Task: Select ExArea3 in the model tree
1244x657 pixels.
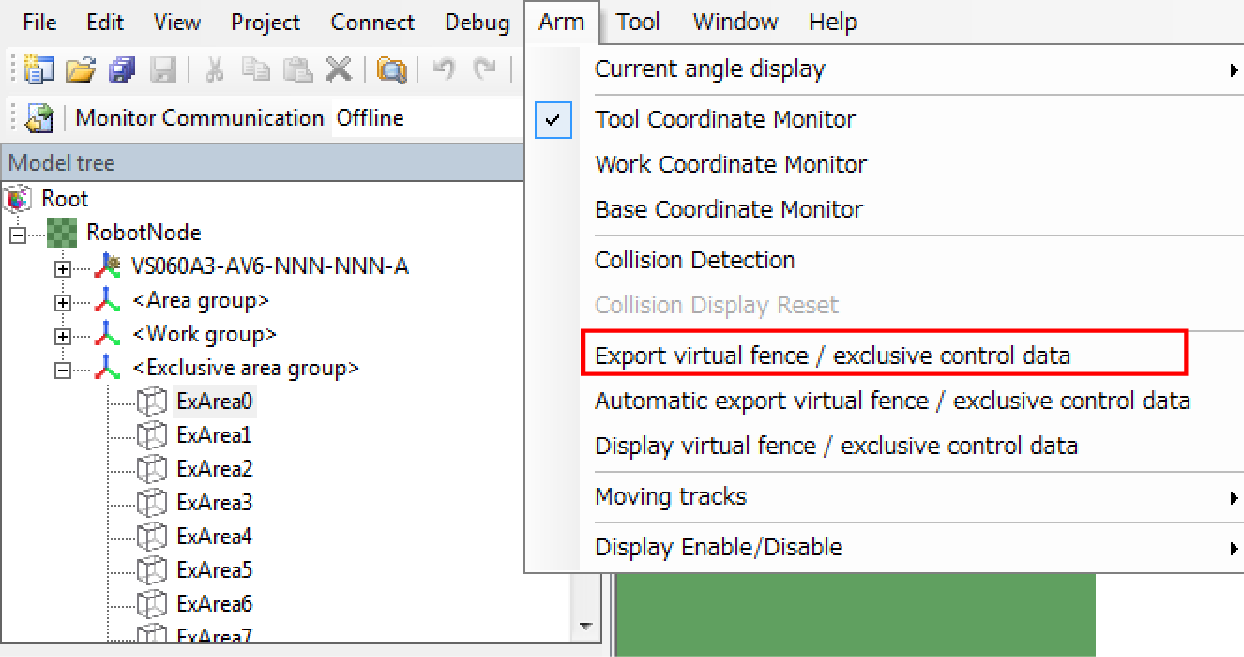Action: (x=214, y=502)
